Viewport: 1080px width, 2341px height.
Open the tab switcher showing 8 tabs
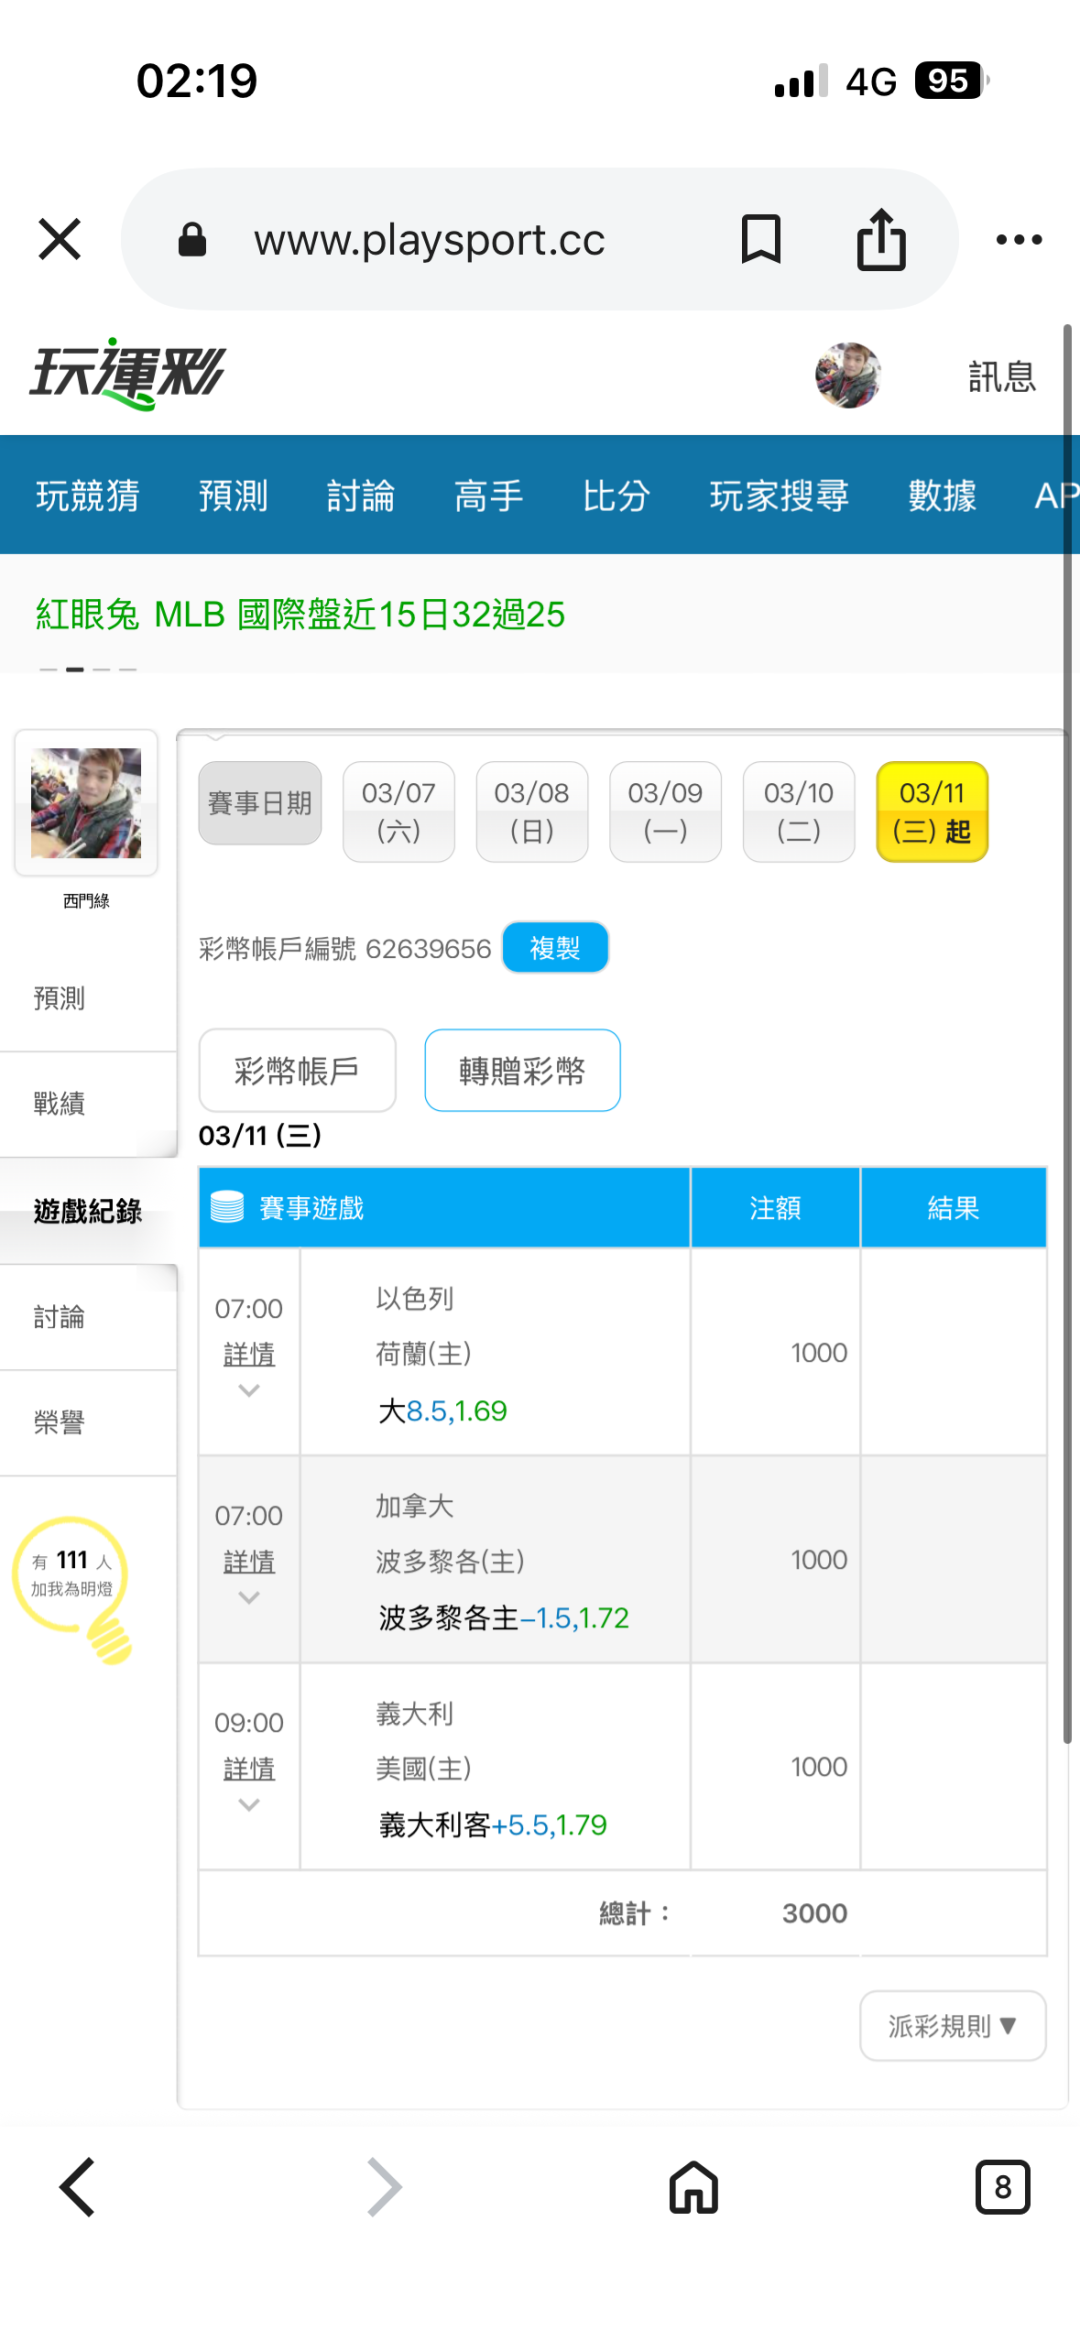click(x=1002, y=2187)
